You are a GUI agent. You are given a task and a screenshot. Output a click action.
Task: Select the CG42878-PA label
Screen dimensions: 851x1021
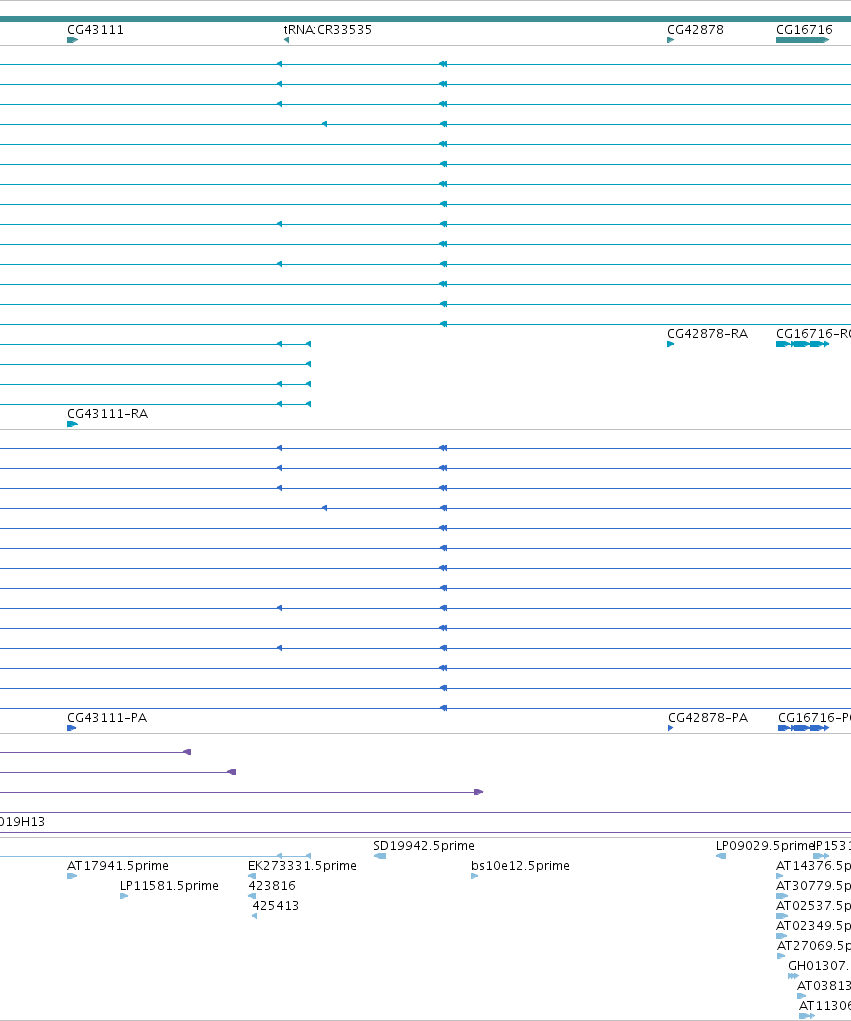(708, 718)
